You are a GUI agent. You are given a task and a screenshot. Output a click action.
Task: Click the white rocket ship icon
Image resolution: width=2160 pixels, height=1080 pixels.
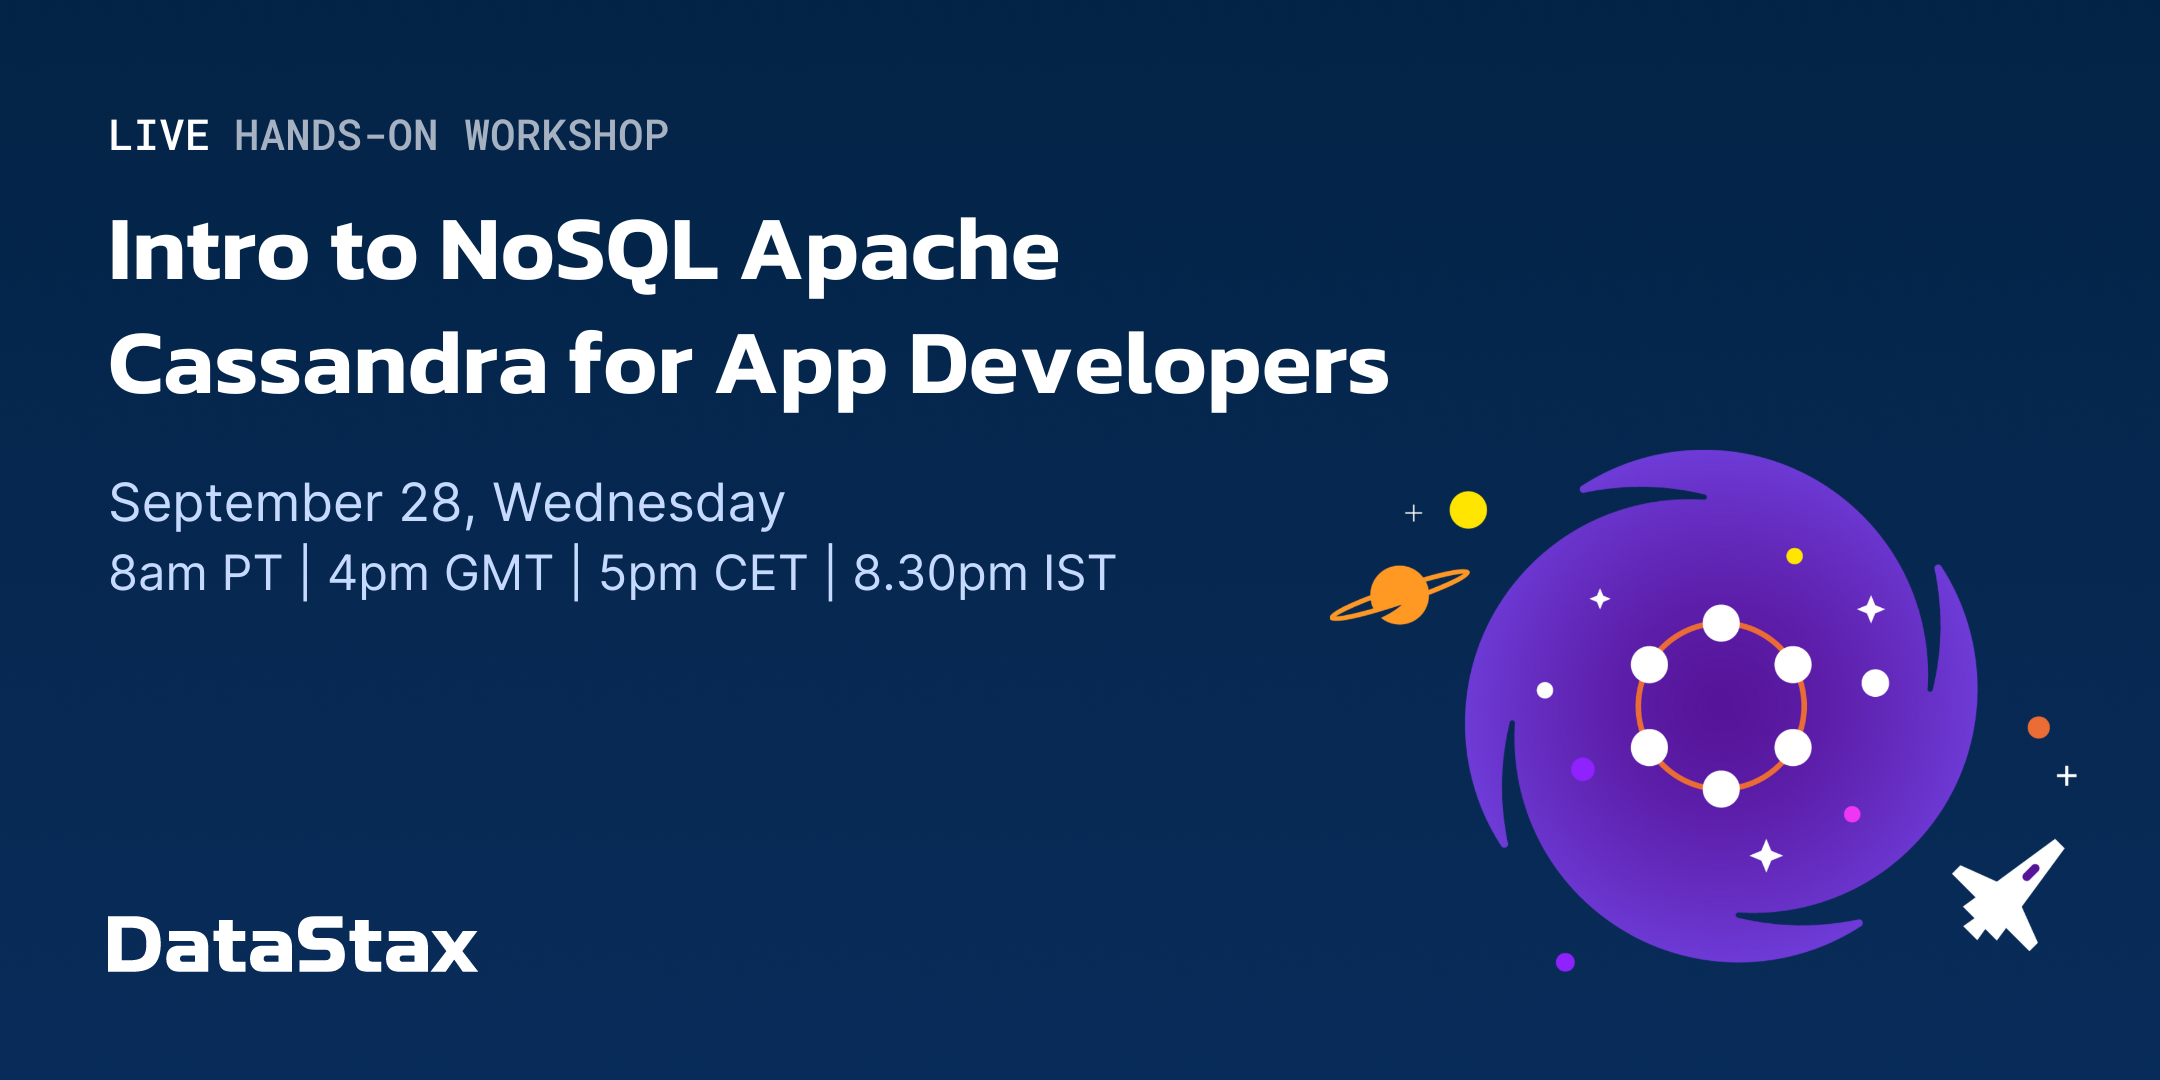point(2005,896)
